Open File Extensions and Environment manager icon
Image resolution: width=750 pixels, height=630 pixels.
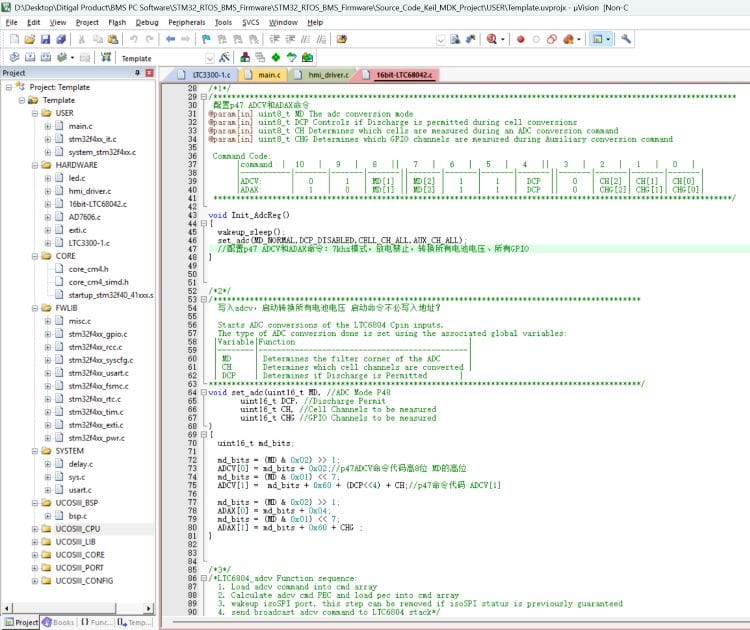pos(245,57)
